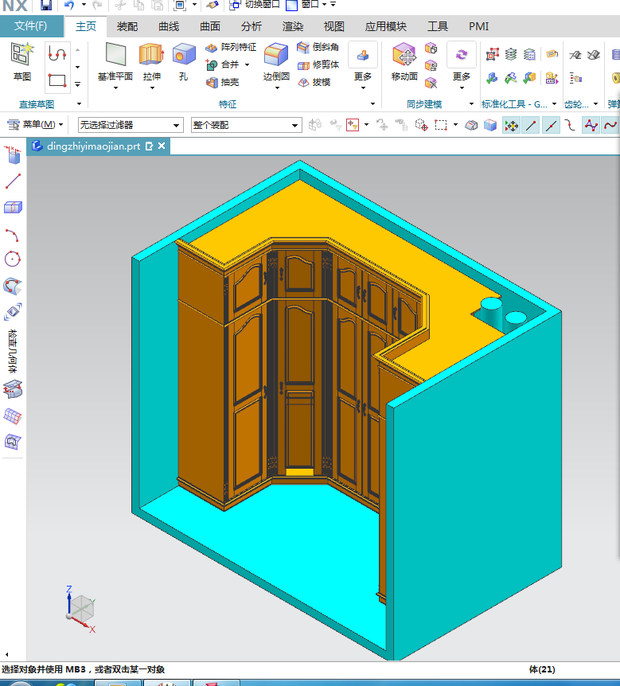Switch to the 装配 ribbon tab
620x686 pixels.
[127, 26]
